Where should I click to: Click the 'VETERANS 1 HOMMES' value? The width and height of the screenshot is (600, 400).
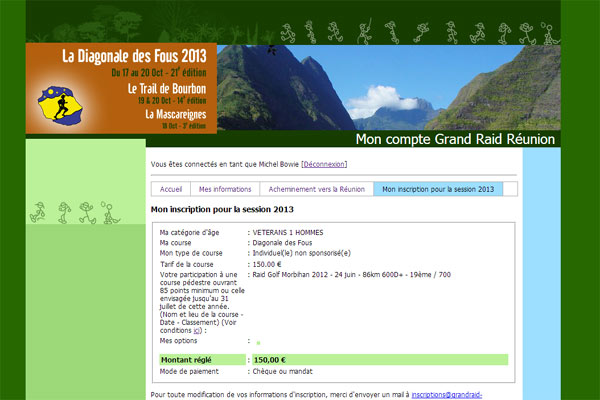tap(288, 232)
